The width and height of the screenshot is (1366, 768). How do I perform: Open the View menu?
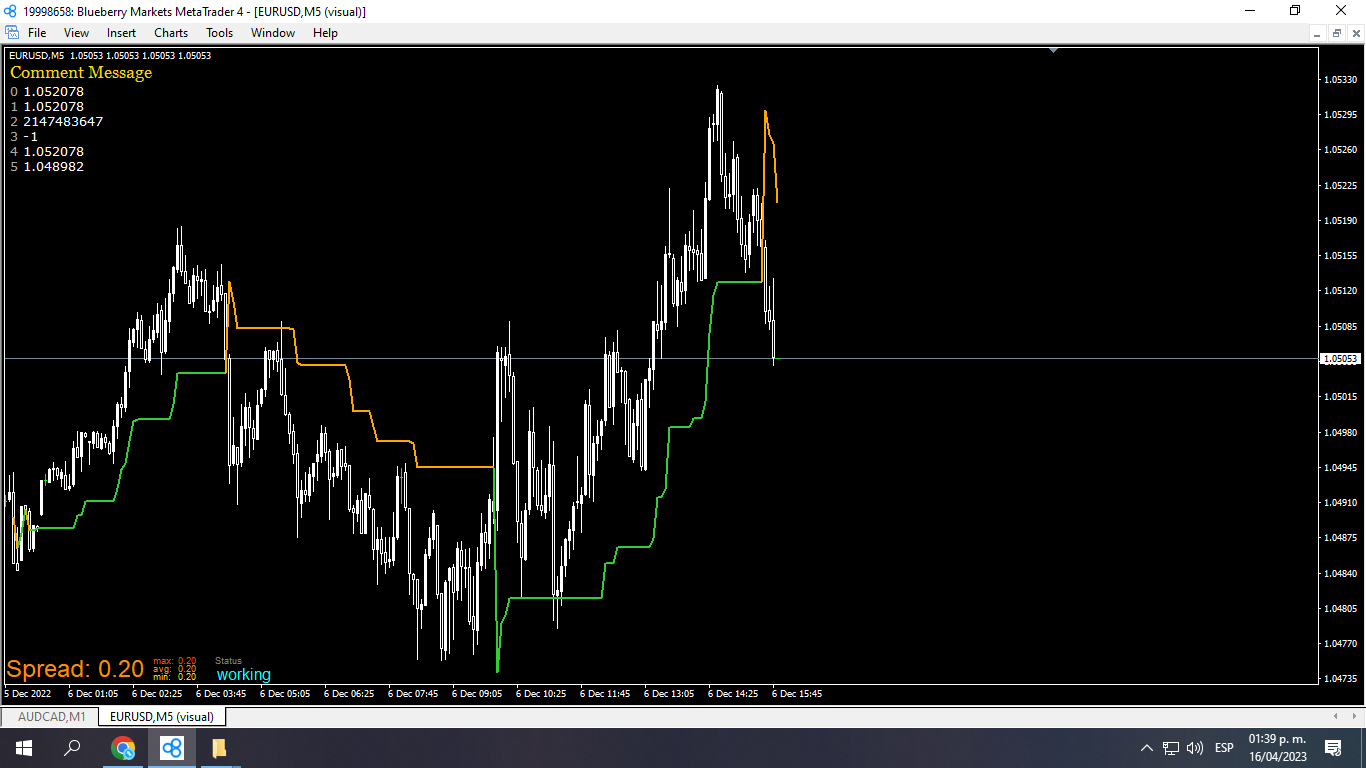[x=76, y=33]
